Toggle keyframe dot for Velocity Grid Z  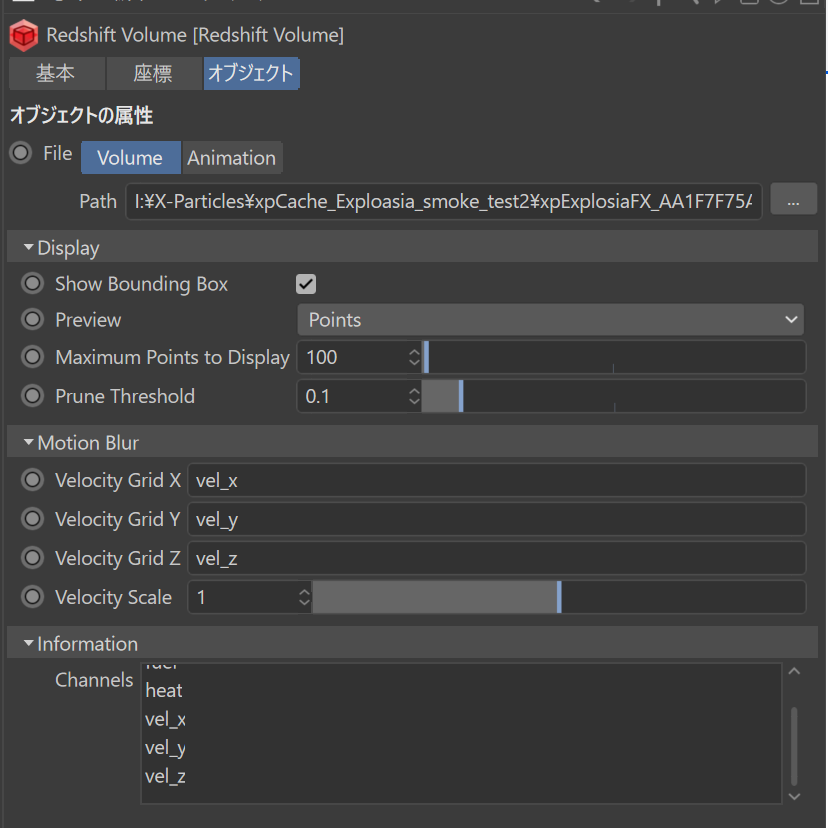click(32, 558)
